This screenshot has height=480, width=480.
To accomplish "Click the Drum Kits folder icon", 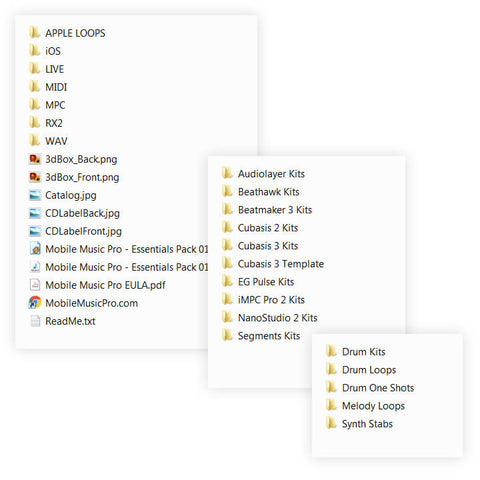I will pos(331,351).
